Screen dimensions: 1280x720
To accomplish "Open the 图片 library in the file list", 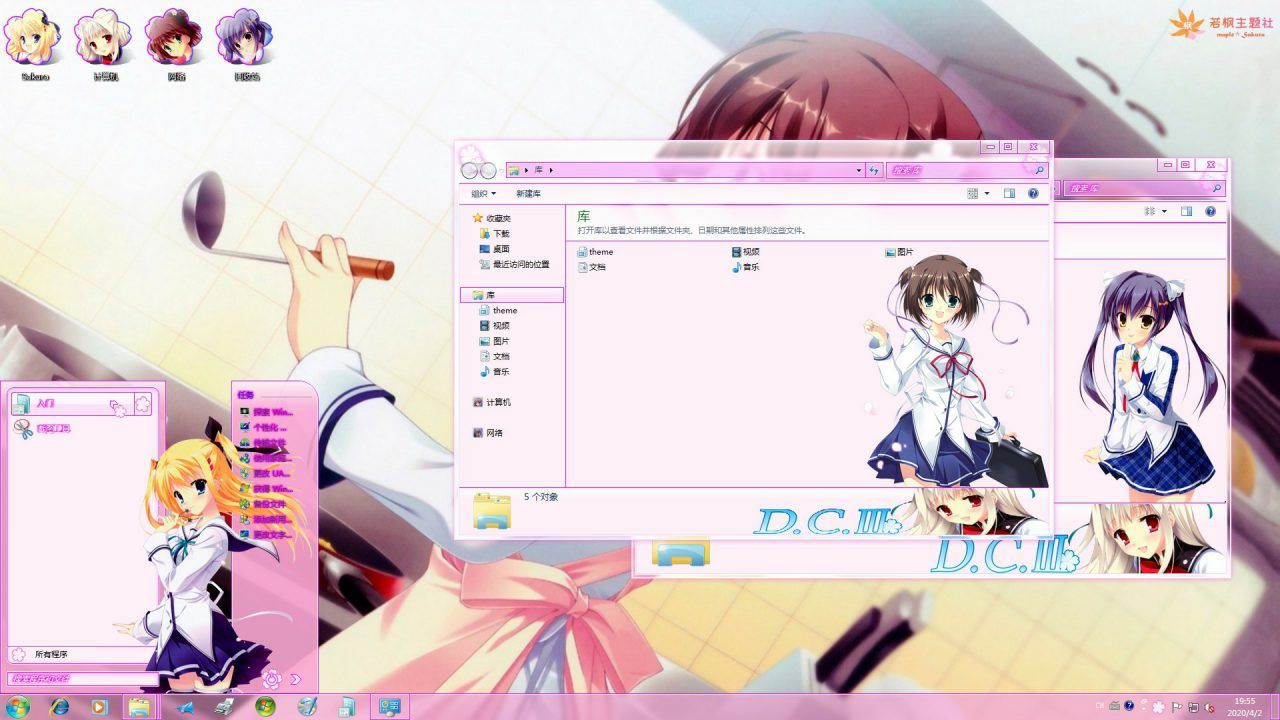I will coord(899,252).
